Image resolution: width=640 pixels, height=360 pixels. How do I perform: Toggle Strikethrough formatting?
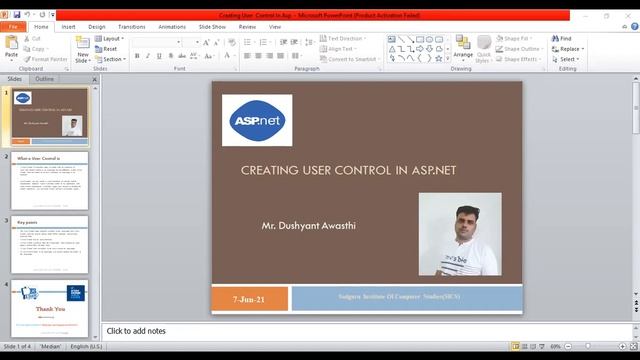(182, 56)
